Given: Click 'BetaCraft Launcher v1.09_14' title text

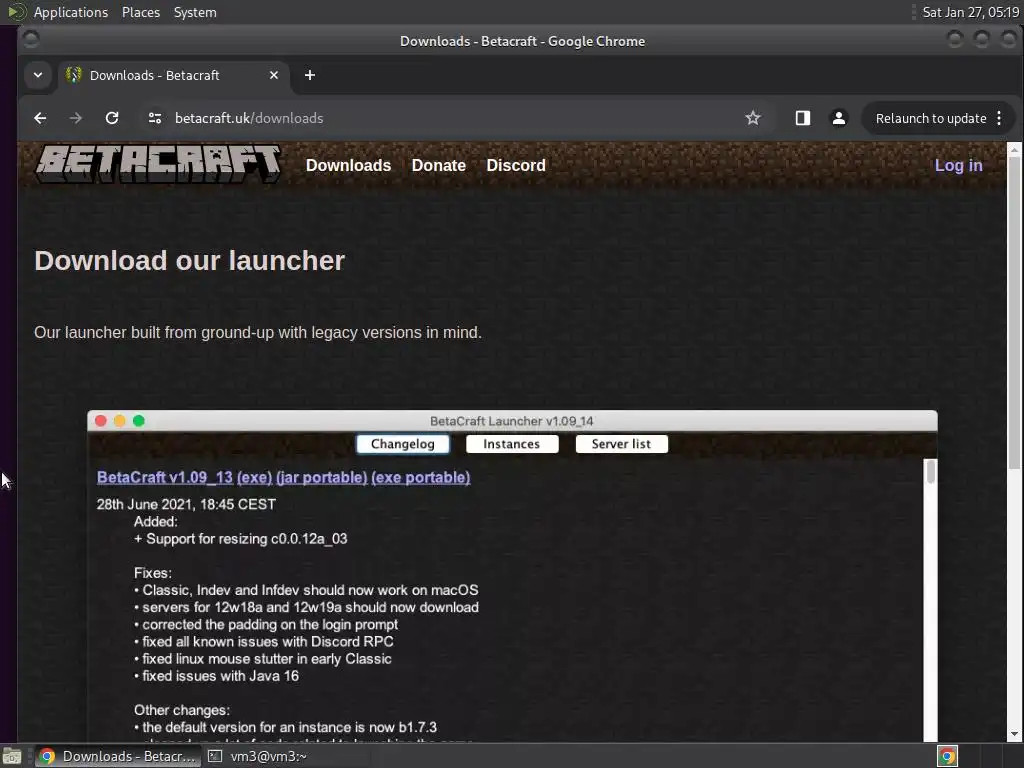Looking at the screenshot, I should (511, 421).
